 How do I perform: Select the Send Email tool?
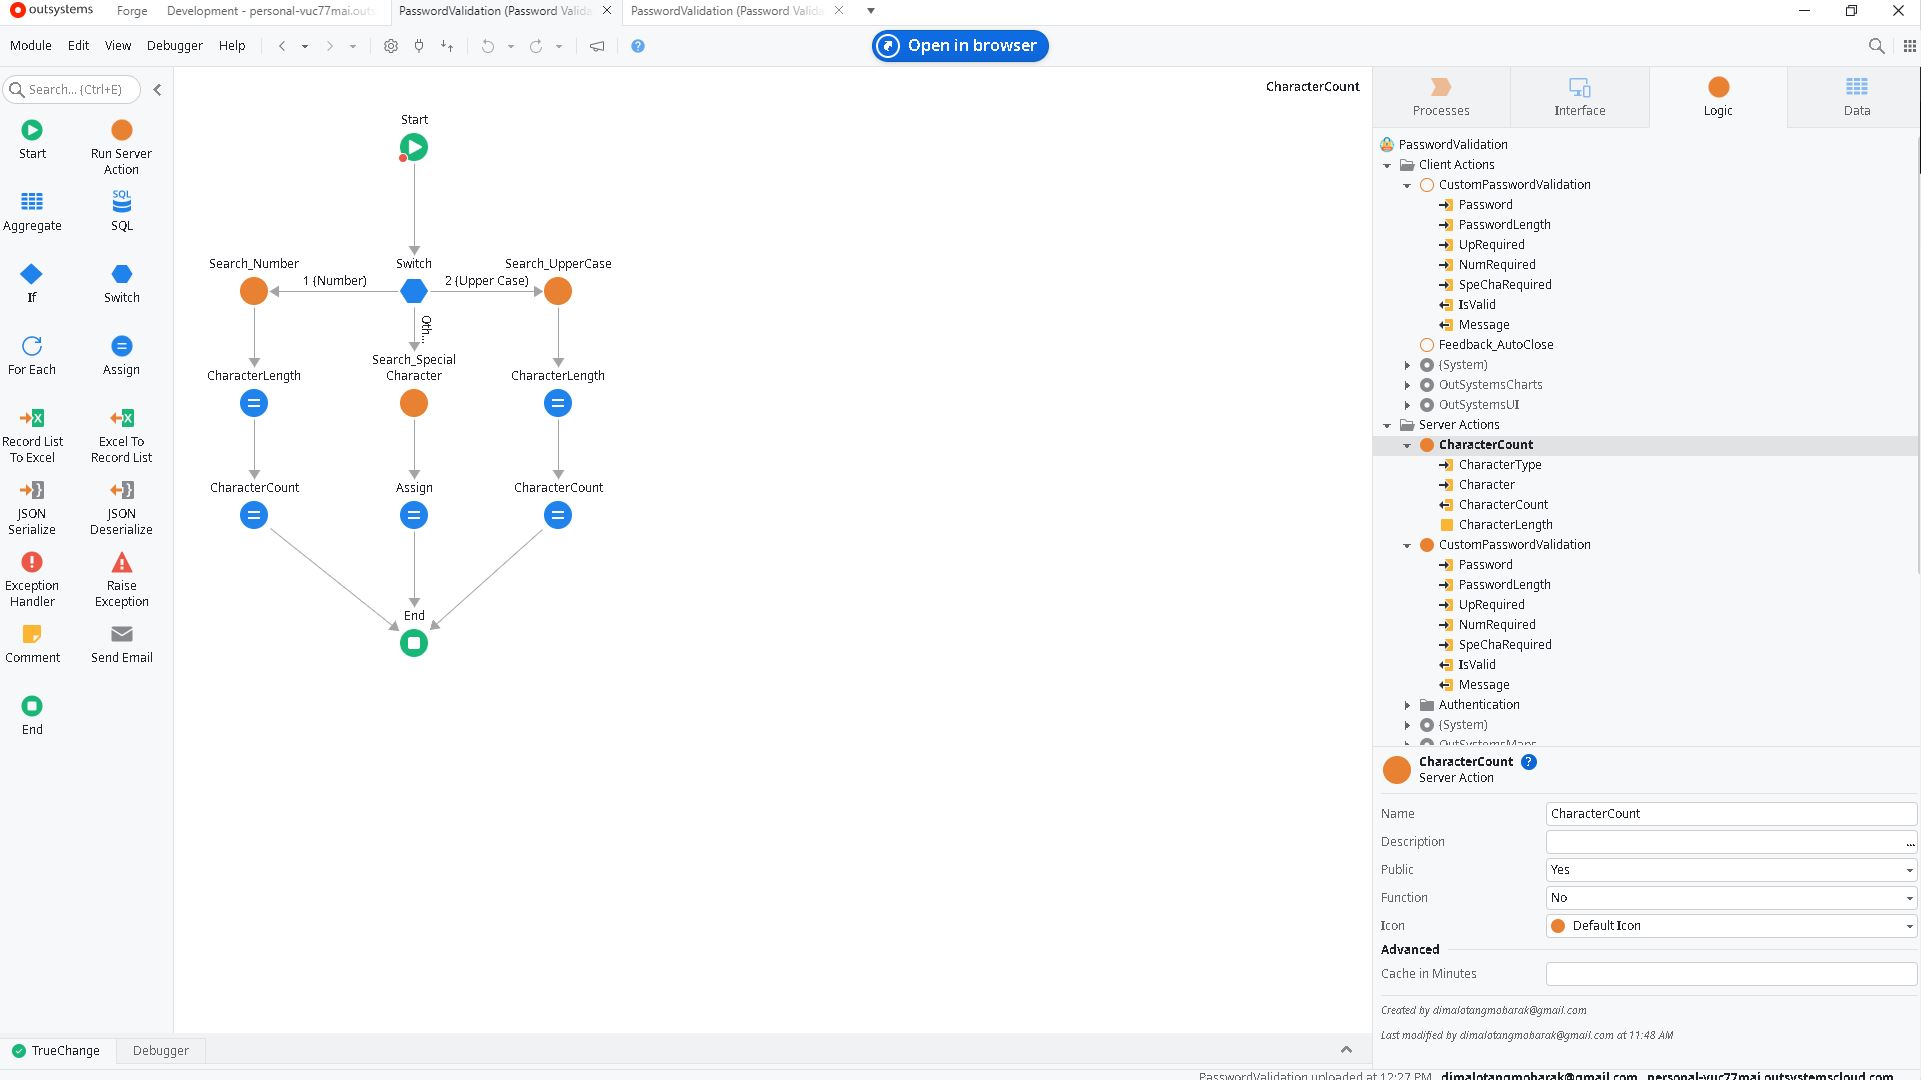(x=121, y=643)
